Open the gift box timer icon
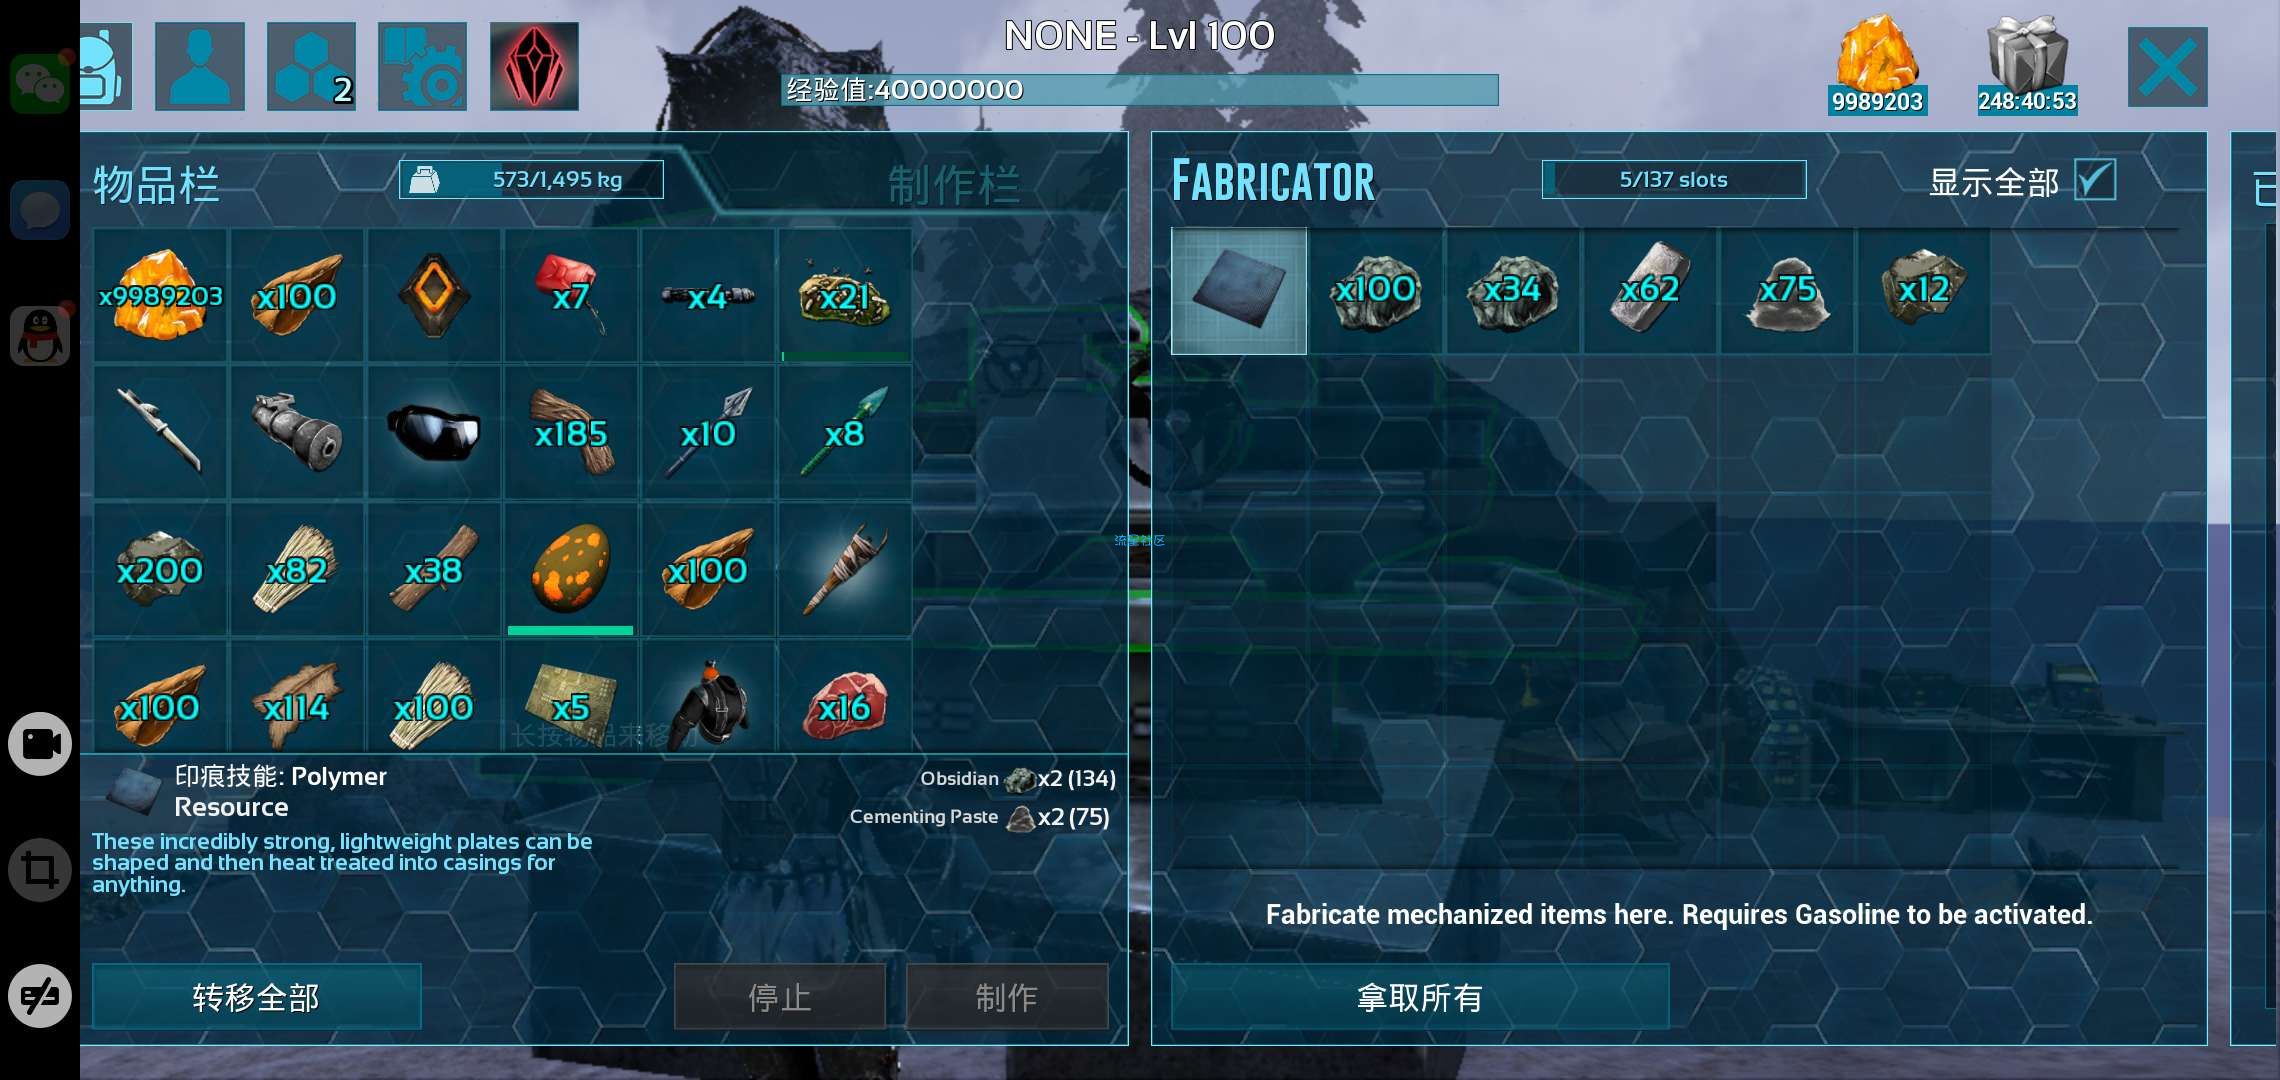 click(x=2027, y=64)
